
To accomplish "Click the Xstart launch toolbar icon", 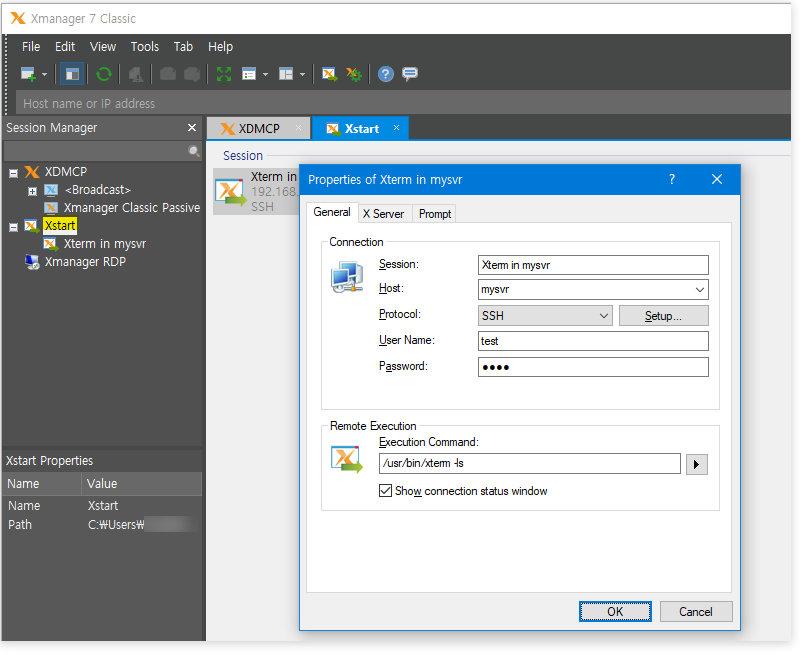I will (x=328, y=74).
